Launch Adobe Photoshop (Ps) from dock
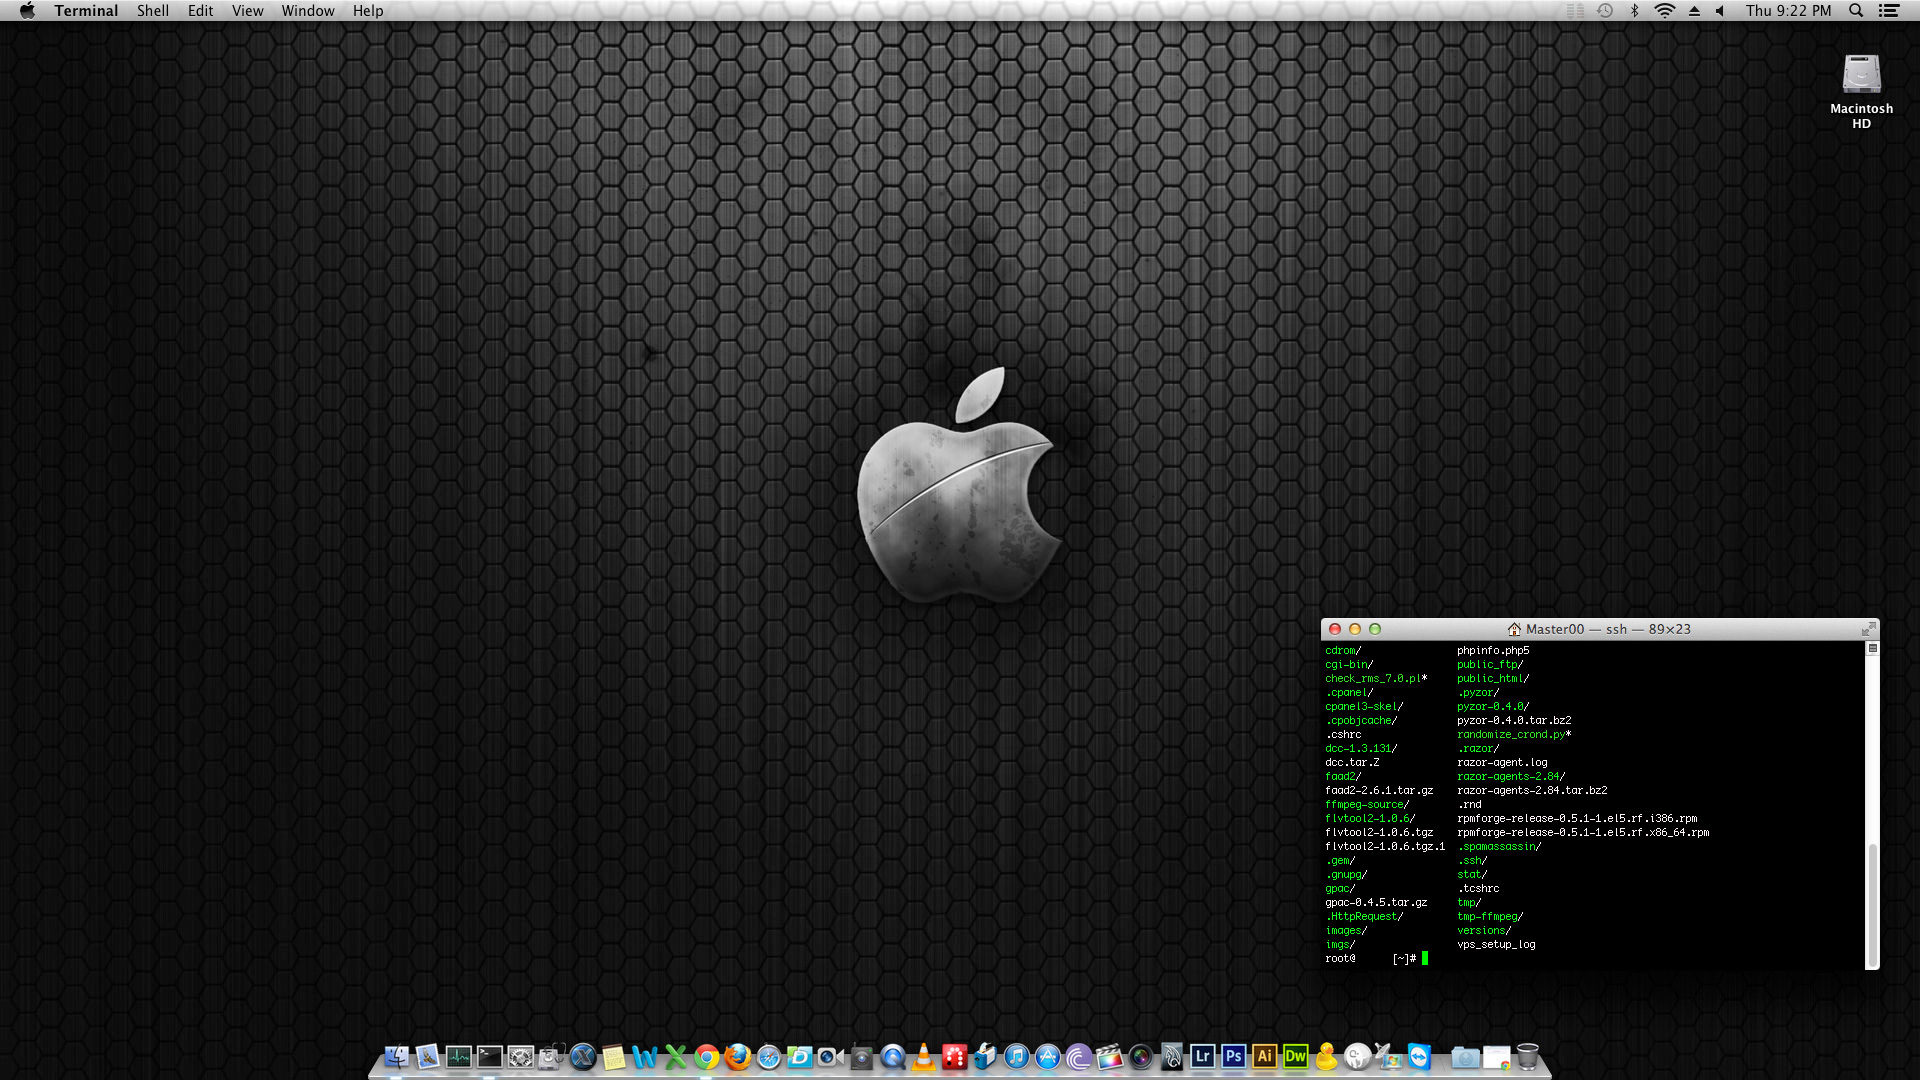The image size is (1920, 1080). 1234,1056
